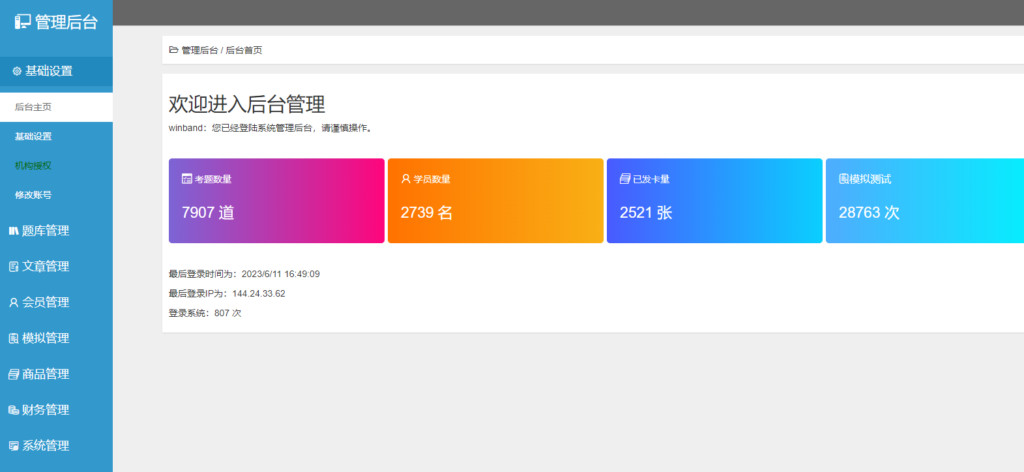Image resolution: width=1024 pixels, height=472 pixels.
Task: Click the 管理后台 title in the sidebar header
Action: (x=66, y=22)
